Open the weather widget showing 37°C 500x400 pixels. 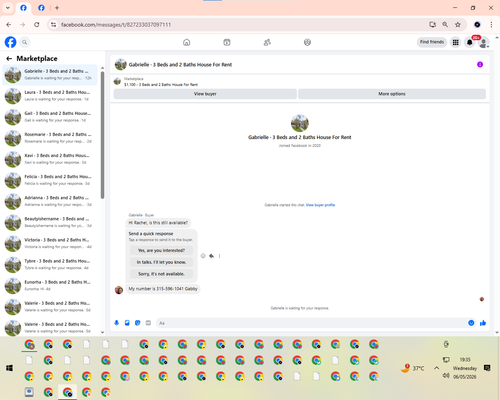click(x=412, y=368)
